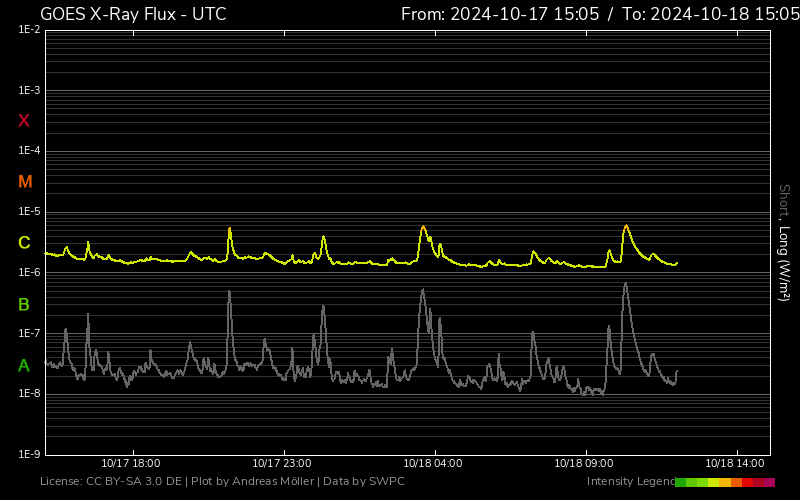Select the green B flare class label

coord(24,304)
